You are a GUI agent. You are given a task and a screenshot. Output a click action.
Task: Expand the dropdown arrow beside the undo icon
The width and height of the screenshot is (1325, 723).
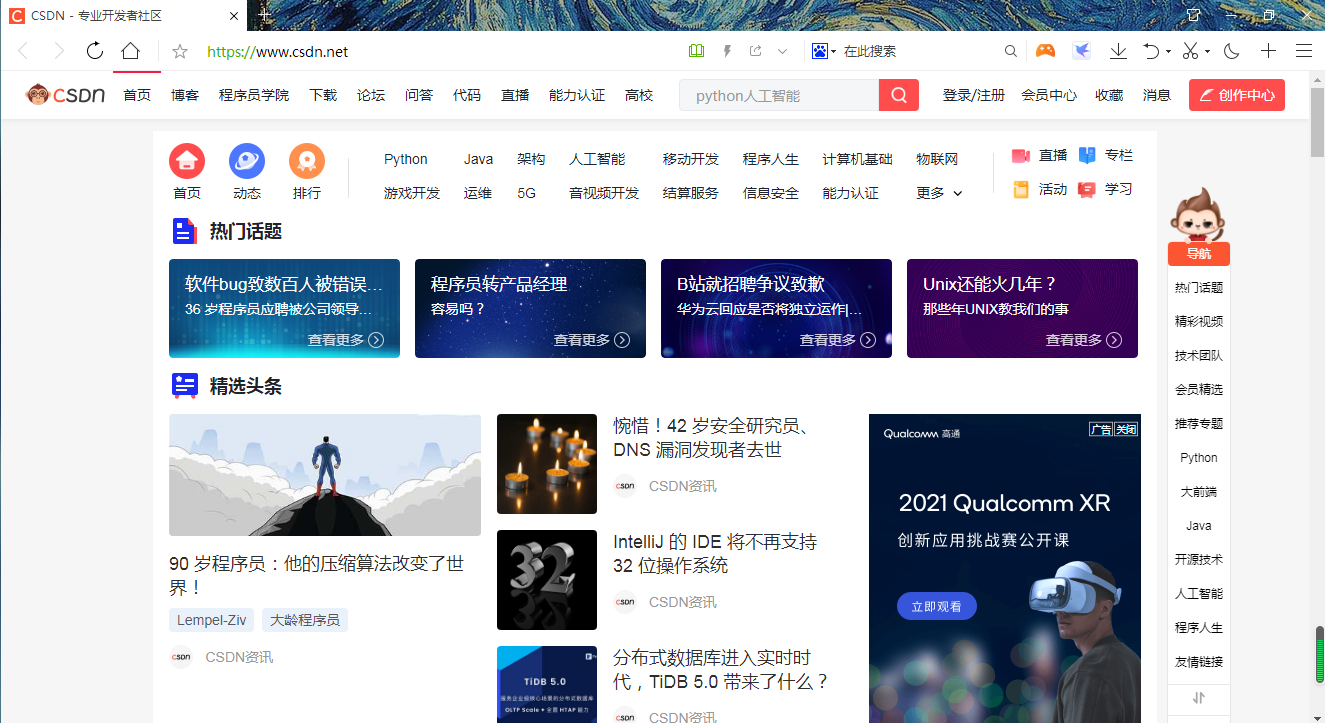(1168, 52)
